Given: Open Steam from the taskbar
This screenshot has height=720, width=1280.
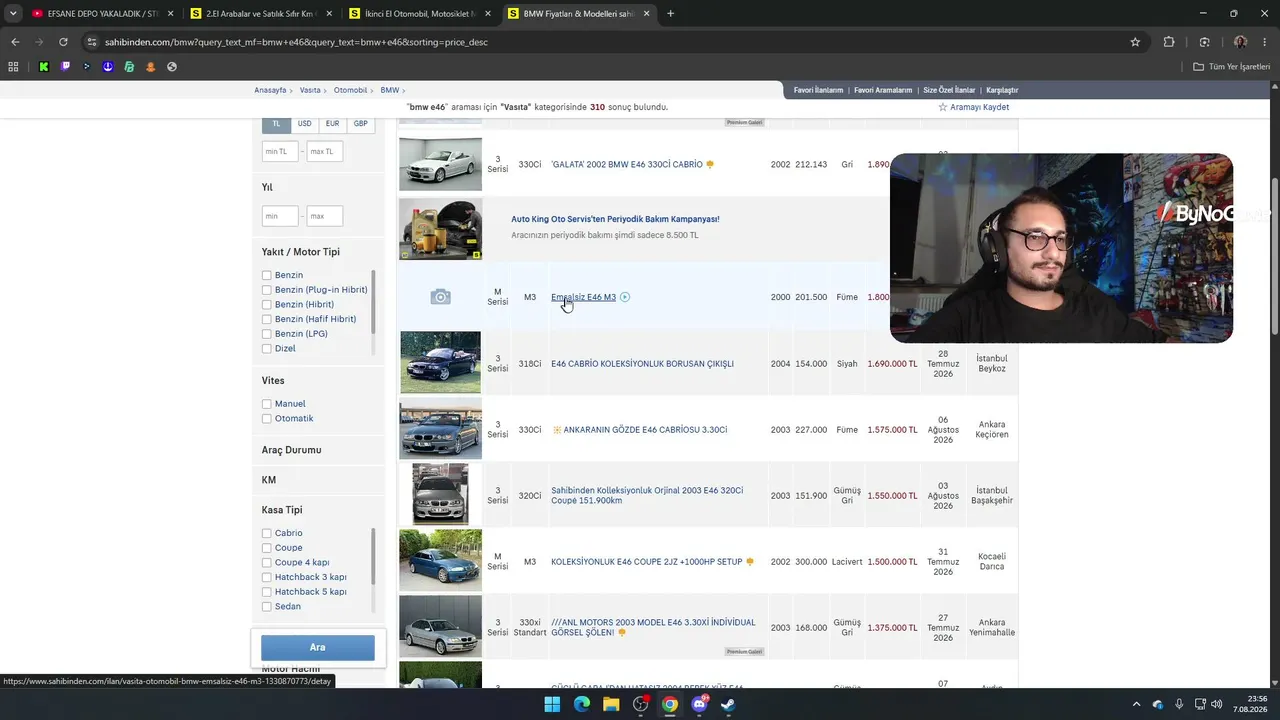Looking at the screenshot, I should (x=729, y=704).
